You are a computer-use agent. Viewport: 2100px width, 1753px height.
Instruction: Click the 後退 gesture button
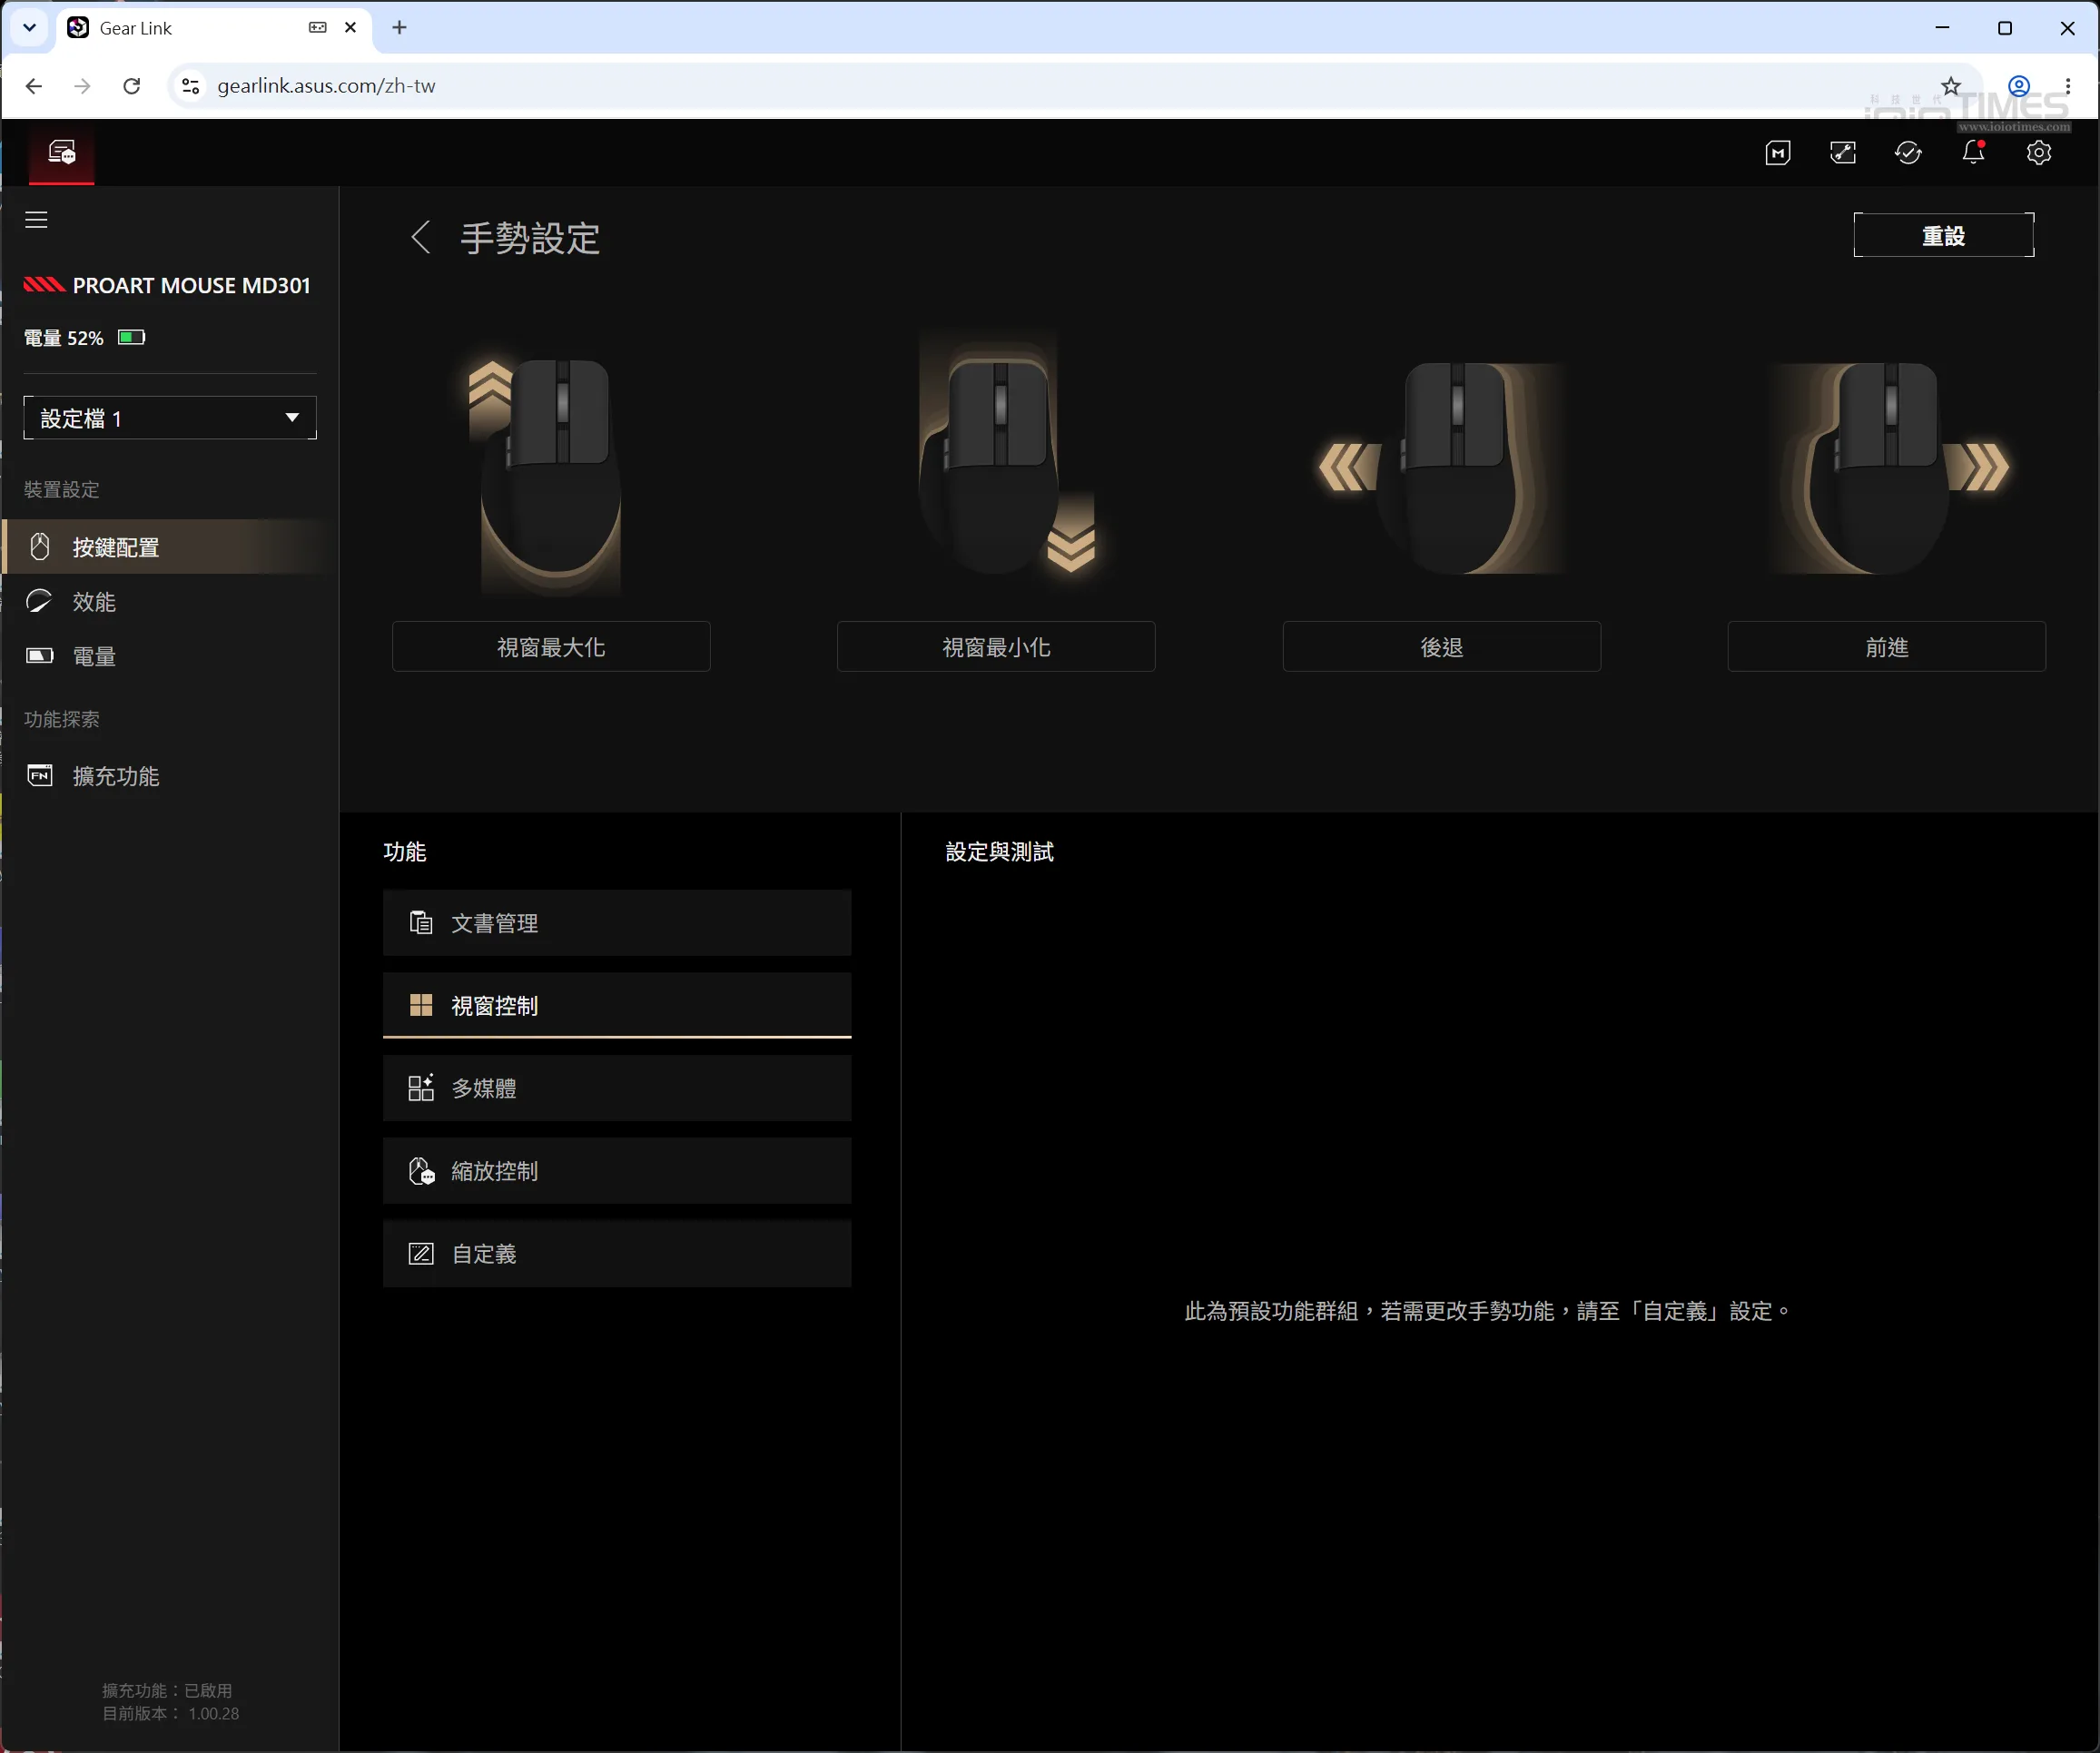(x=1441, y=647)
